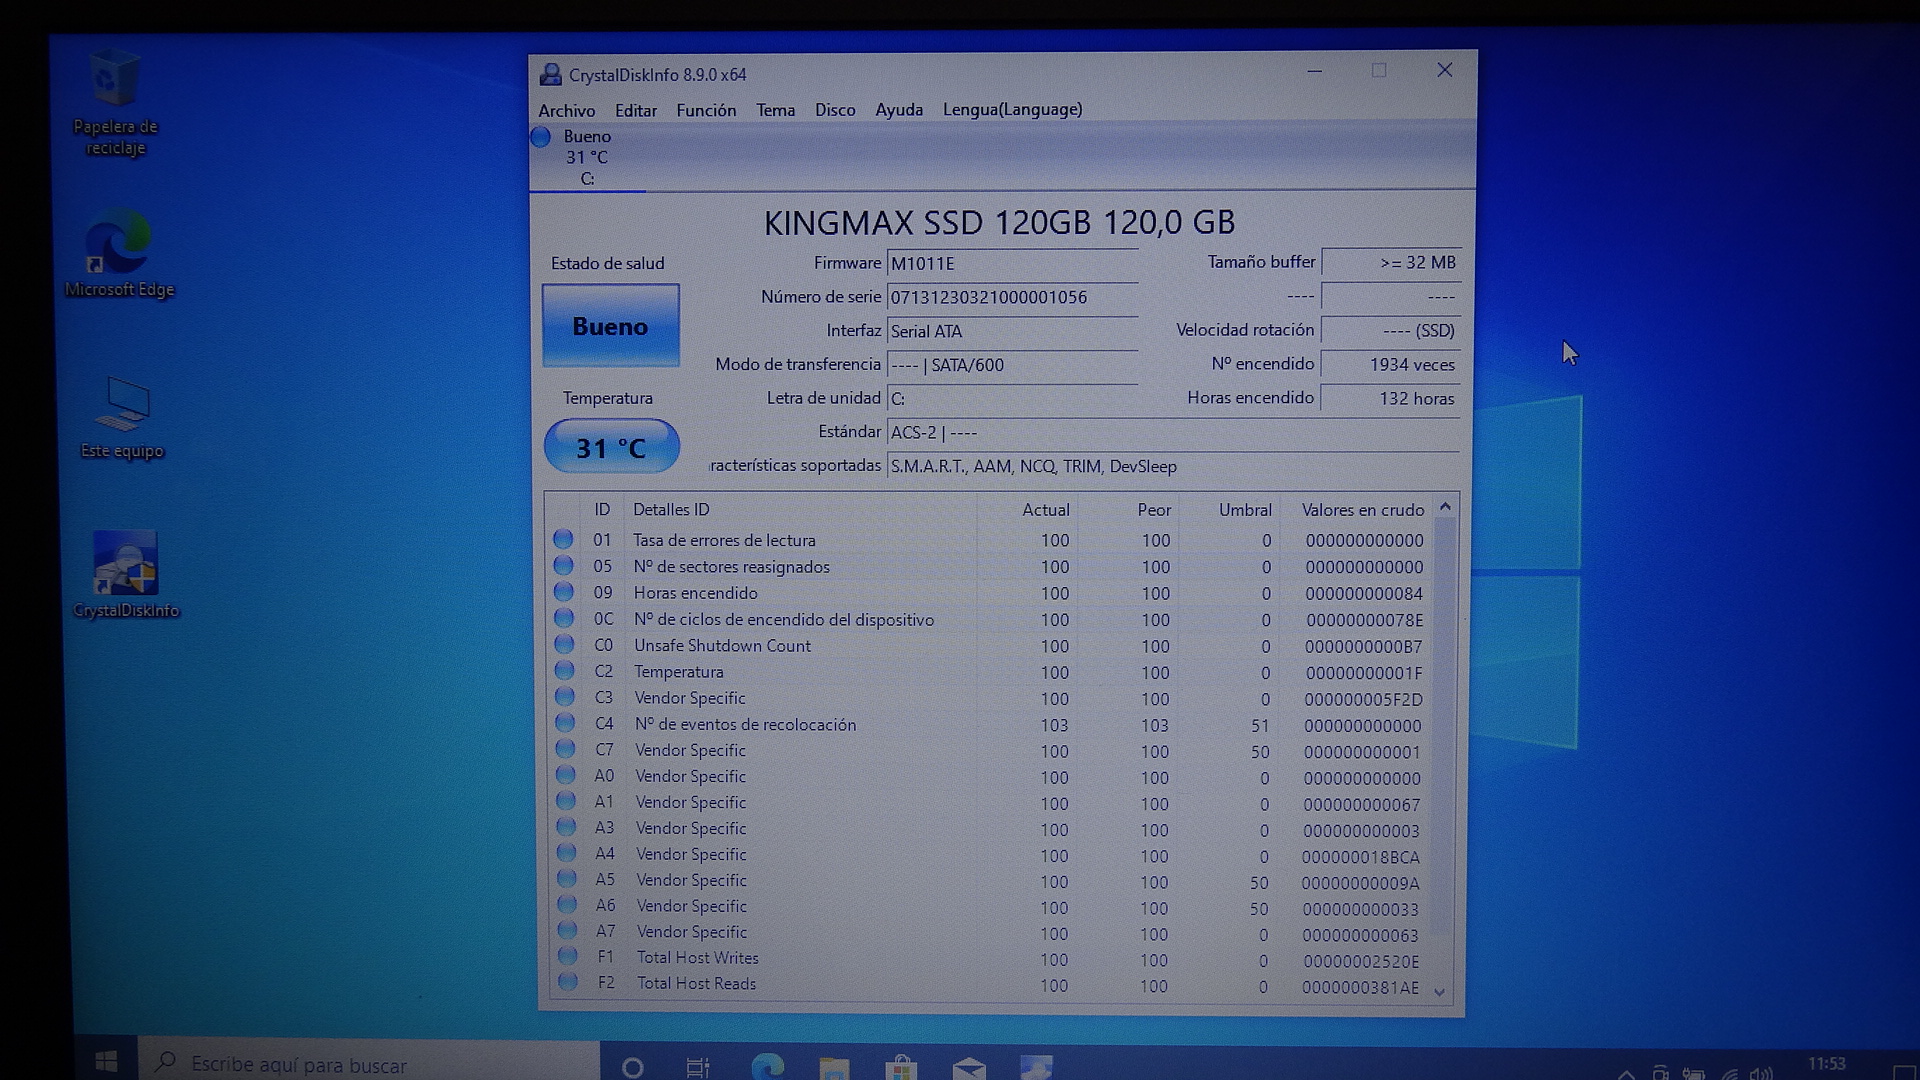Select the C3 Vendor Specific row

pos(990,698)
